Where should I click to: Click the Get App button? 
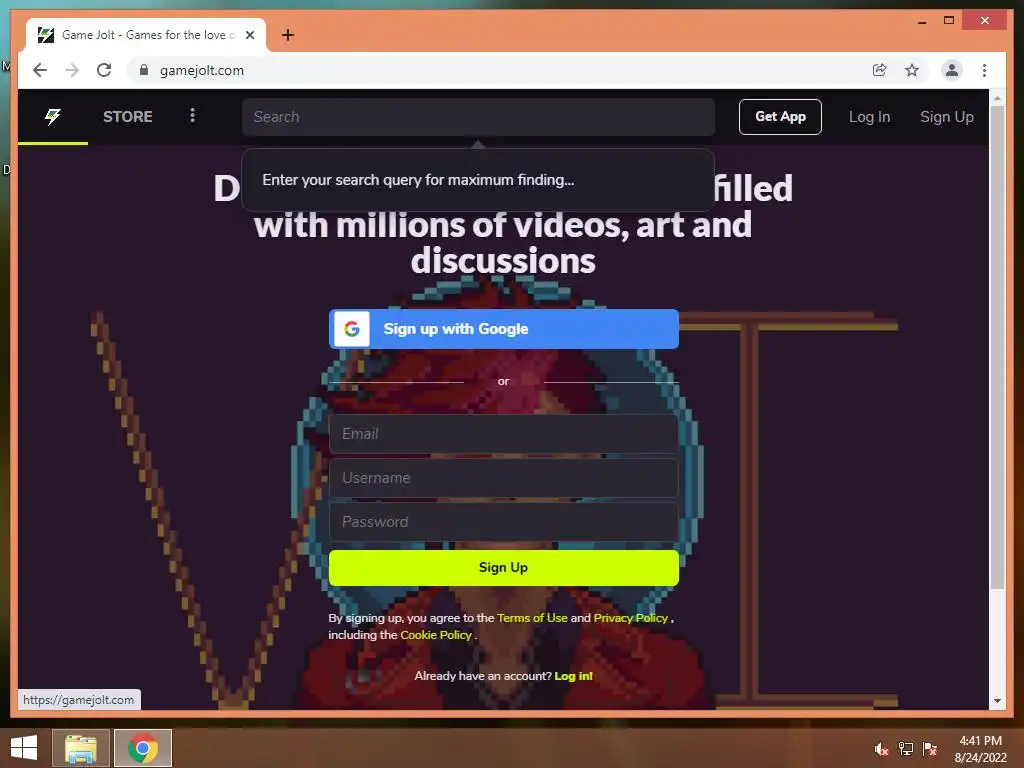[x=780, y=117]
